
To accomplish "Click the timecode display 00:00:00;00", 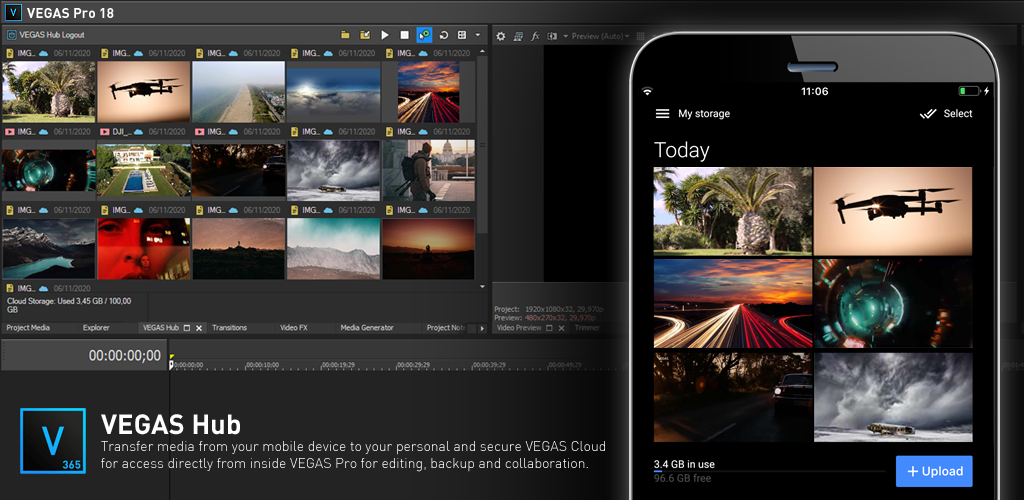I will pos(125,356).
